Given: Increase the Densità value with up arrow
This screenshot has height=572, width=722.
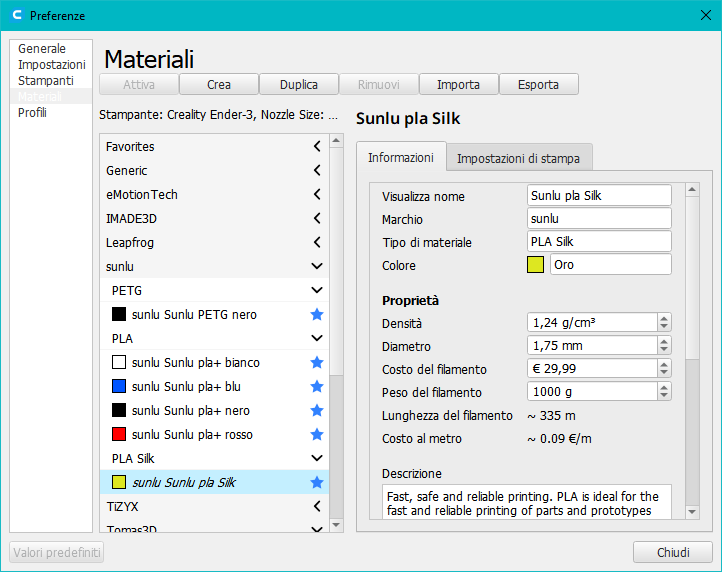Looking at the screenshot, I should pos(664,318).
